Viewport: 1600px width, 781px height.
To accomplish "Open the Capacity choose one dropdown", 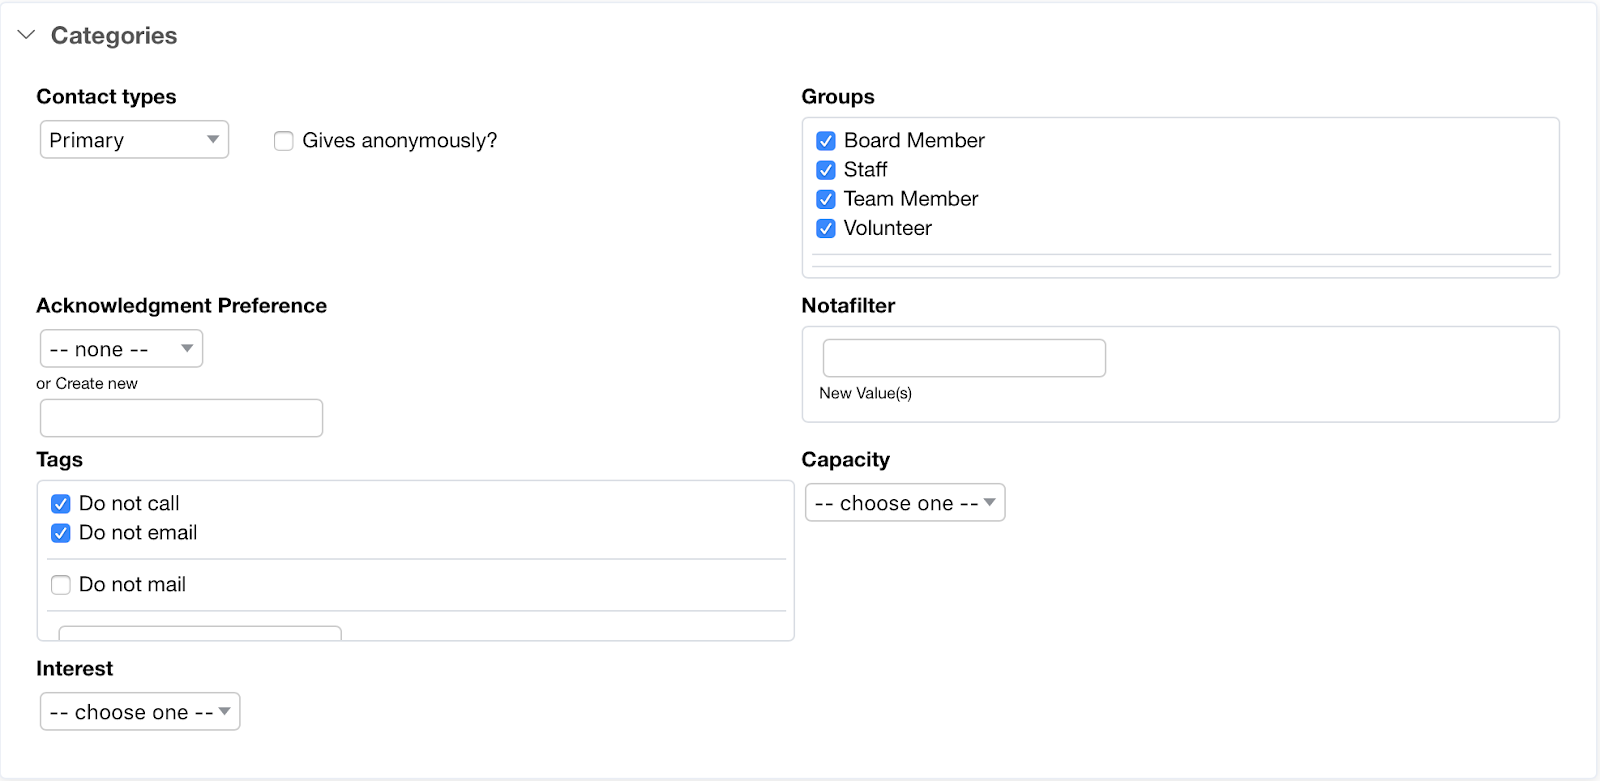I will click(x=905, y=503).
